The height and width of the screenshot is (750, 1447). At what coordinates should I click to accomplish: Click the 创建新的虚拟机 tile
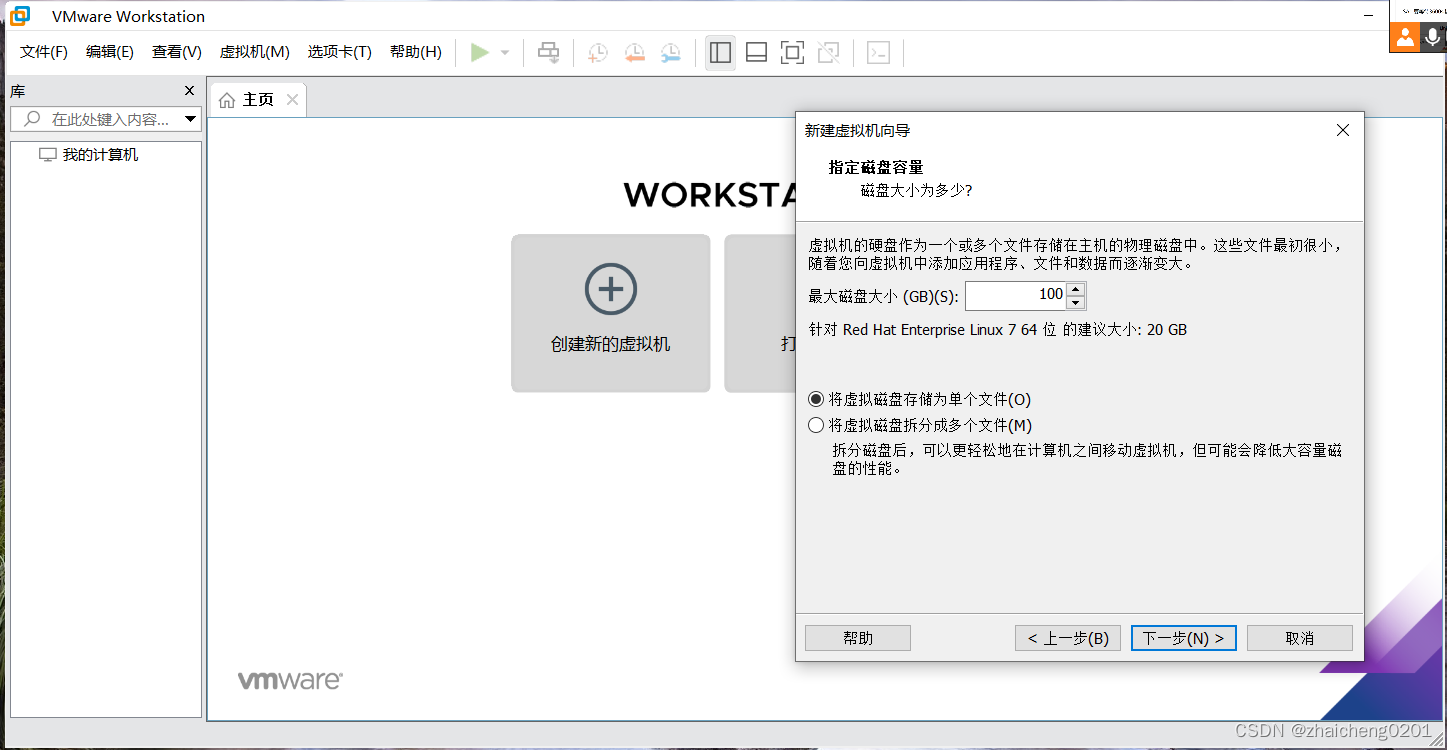point(611,313)
